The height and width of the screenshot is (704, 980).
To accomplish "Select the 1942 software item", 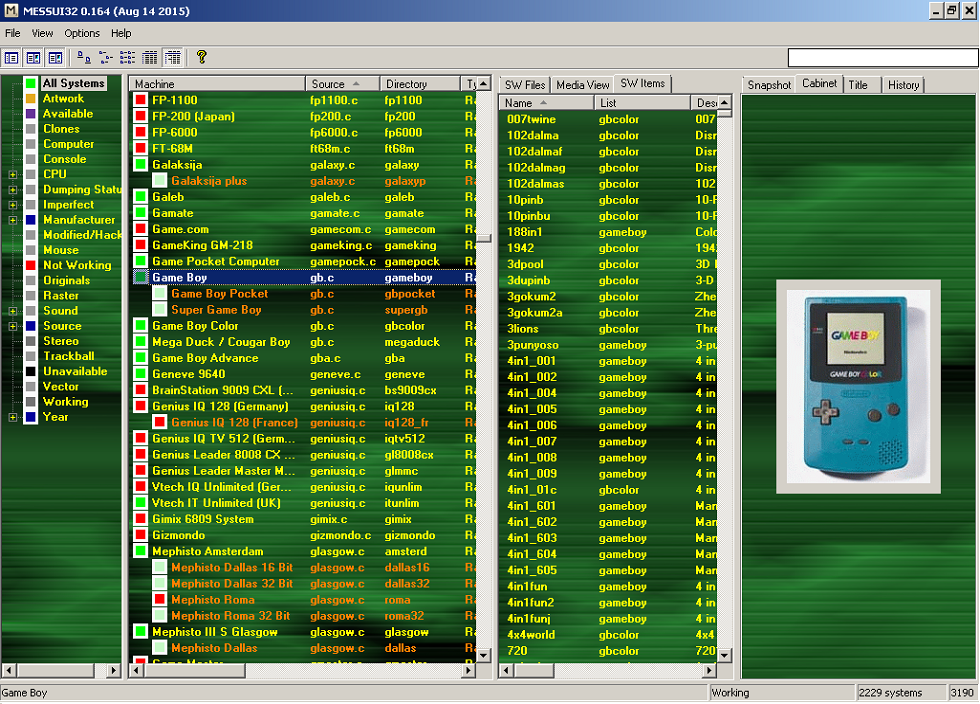I will [520, 248].
